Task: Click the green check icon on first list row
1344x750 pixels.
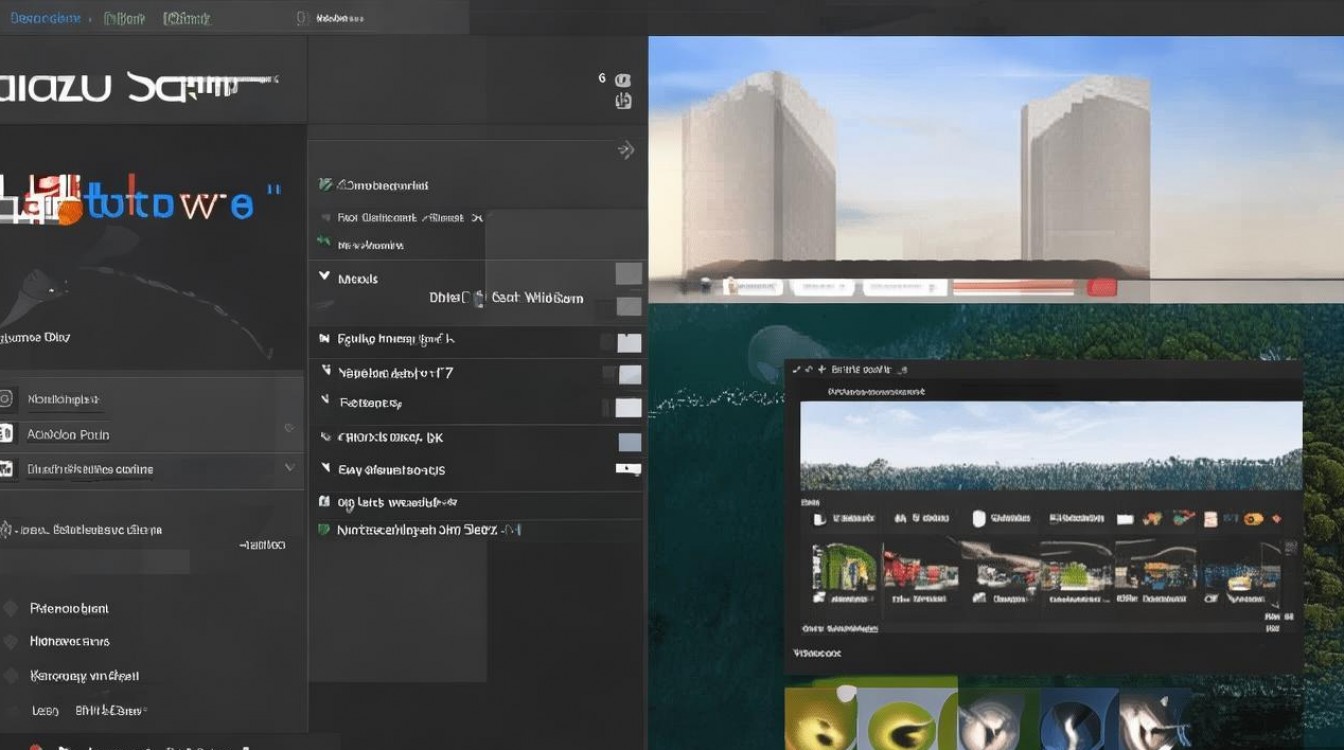Action: pyautogui.click(x=324, y=185)
